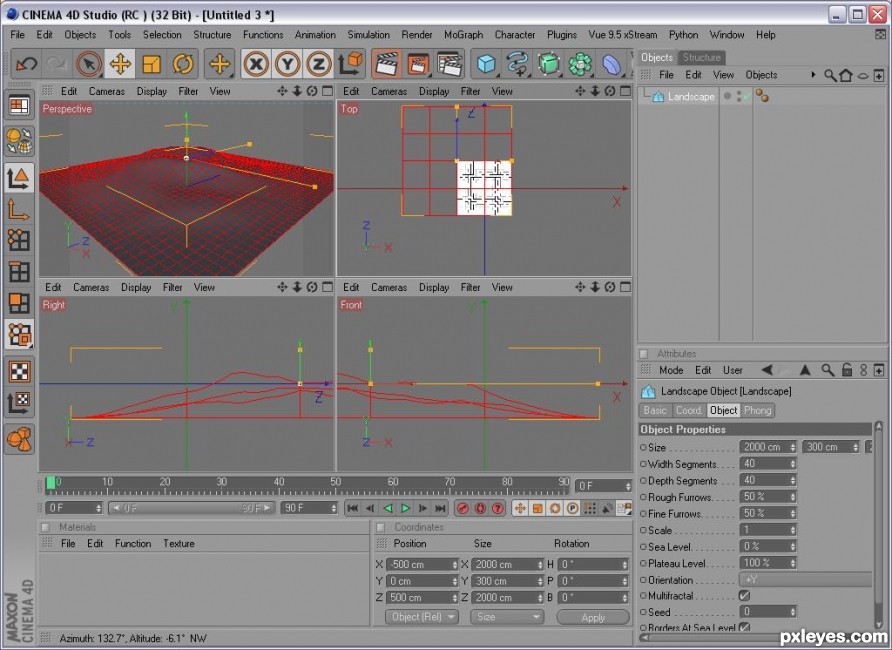Click the Make Editable icon in left sidebar
Viewport: 892px width, 650px height.
pyautogui.click(x=19, y=140)
